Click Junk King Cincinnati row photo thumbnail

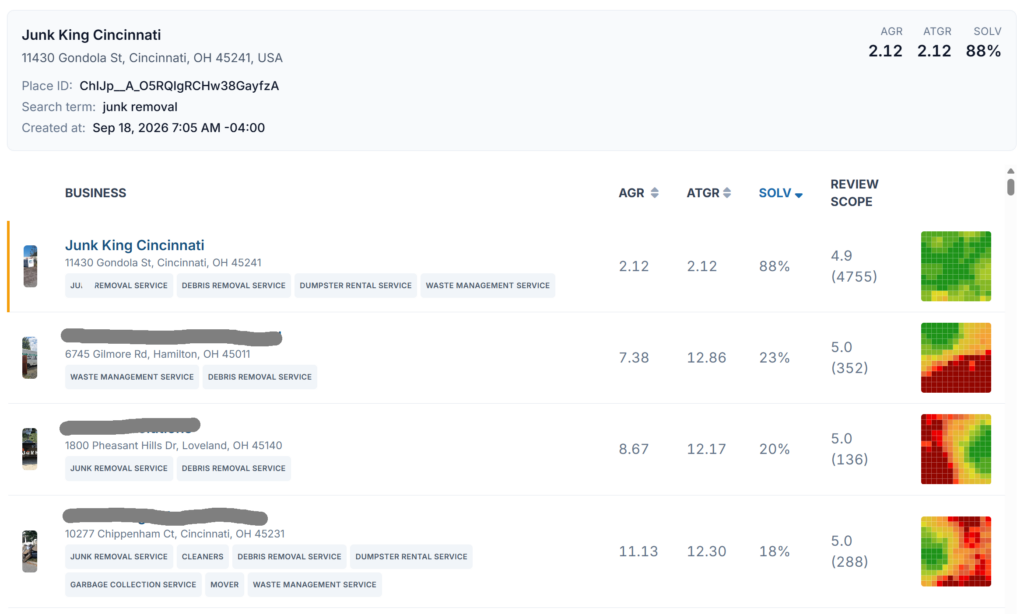pyautogui.click(x=30, y=266)
